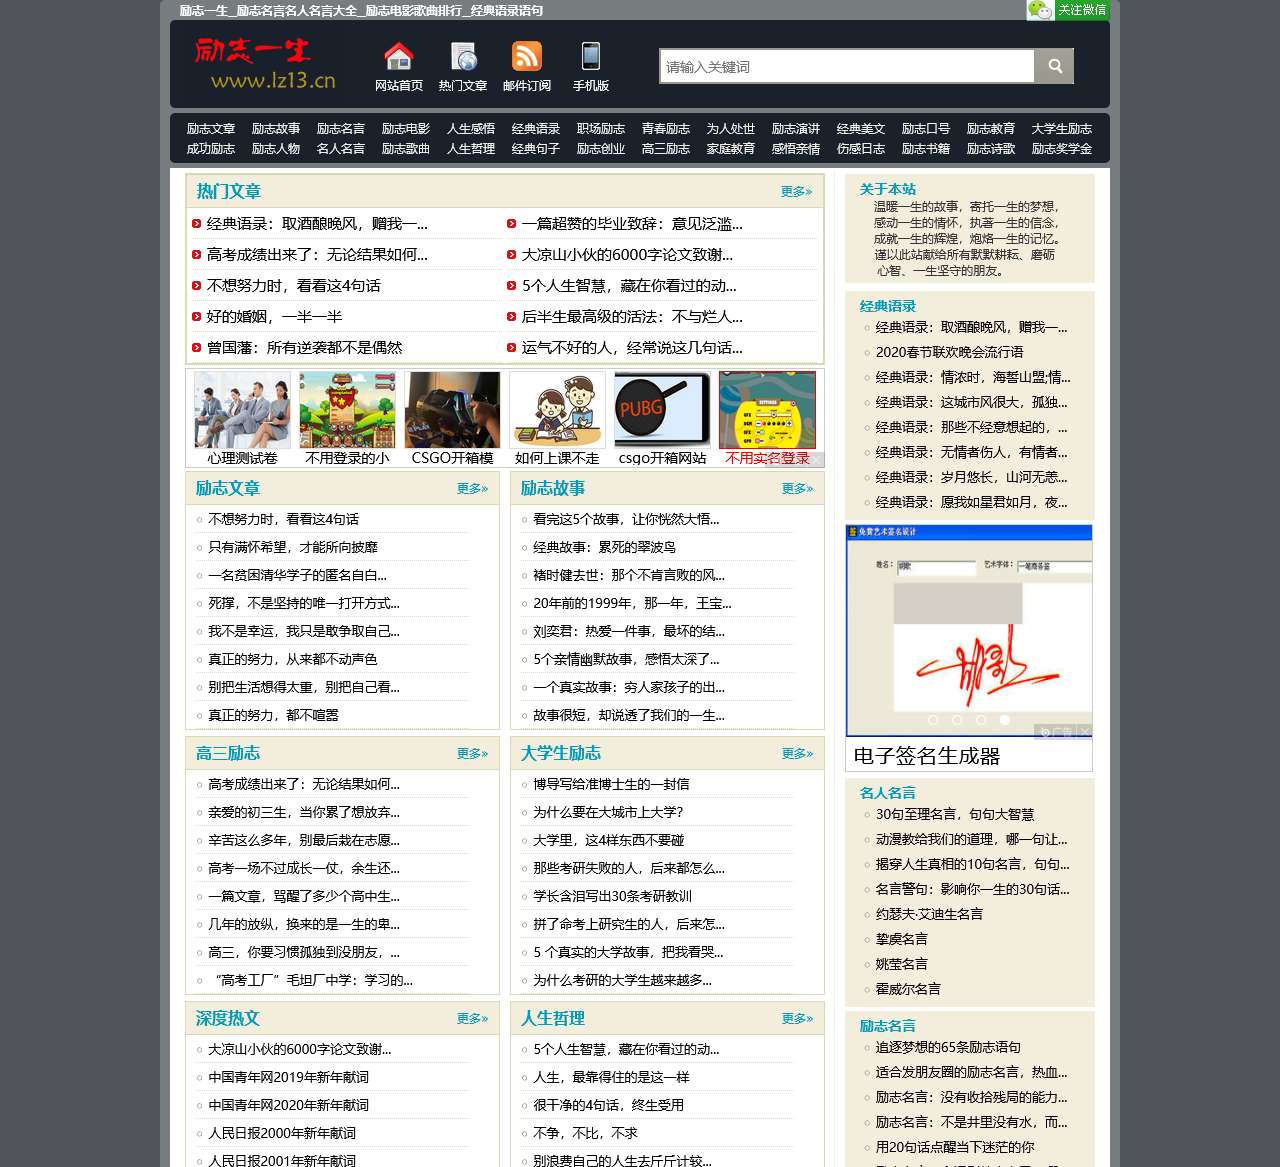Open article 不争，不比，不求
The image size is (1280, 1167).
click(x=585, y=1134)
